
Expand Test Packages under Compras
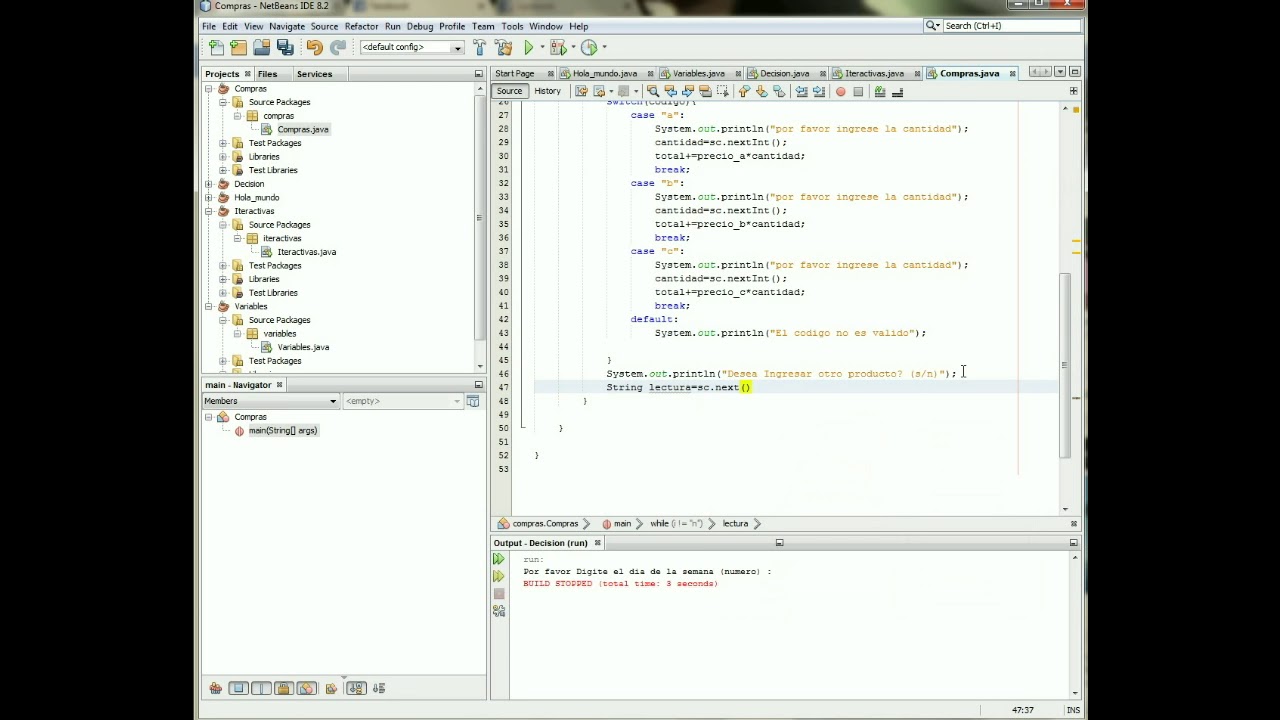(x=223, y=143)
